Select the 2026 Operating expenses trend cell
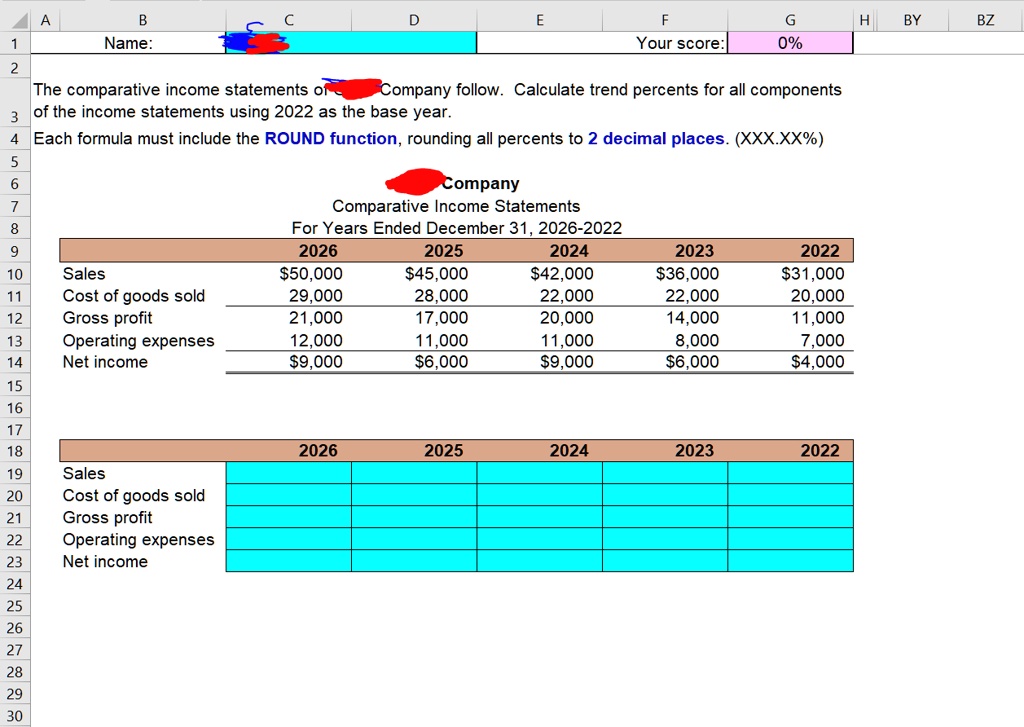This screenshot has height=727, width=1024. click(x=289, y=540)
